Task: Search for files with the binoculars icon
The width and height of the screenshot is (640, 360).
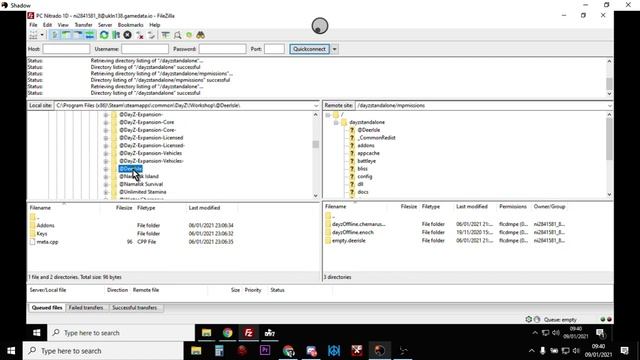Action: point(200,35)
